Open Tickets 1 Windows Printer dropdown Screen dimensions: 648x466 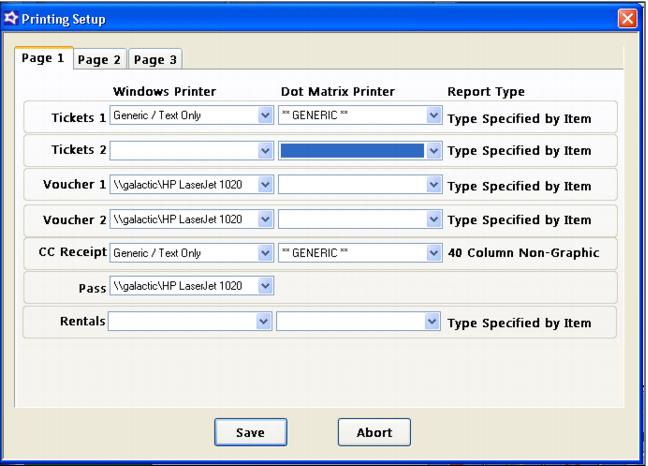[x=265, y=116]
